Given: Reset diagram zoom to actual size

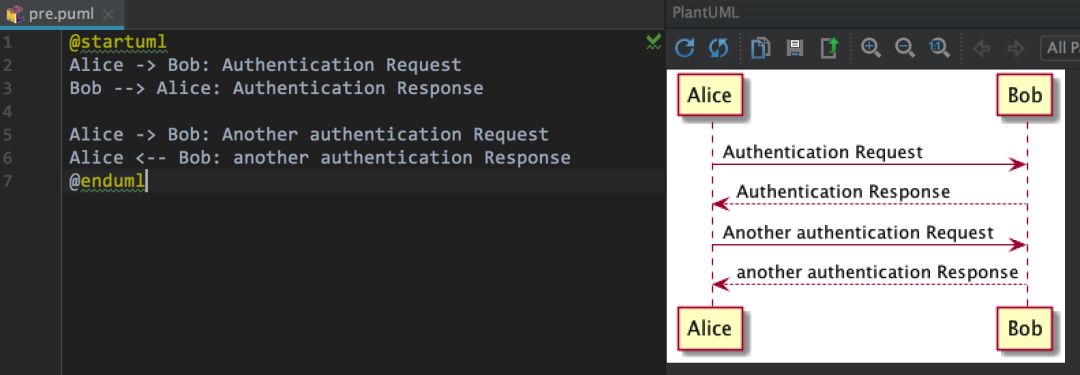Looking at the screenshot, I should pos(939,48).
